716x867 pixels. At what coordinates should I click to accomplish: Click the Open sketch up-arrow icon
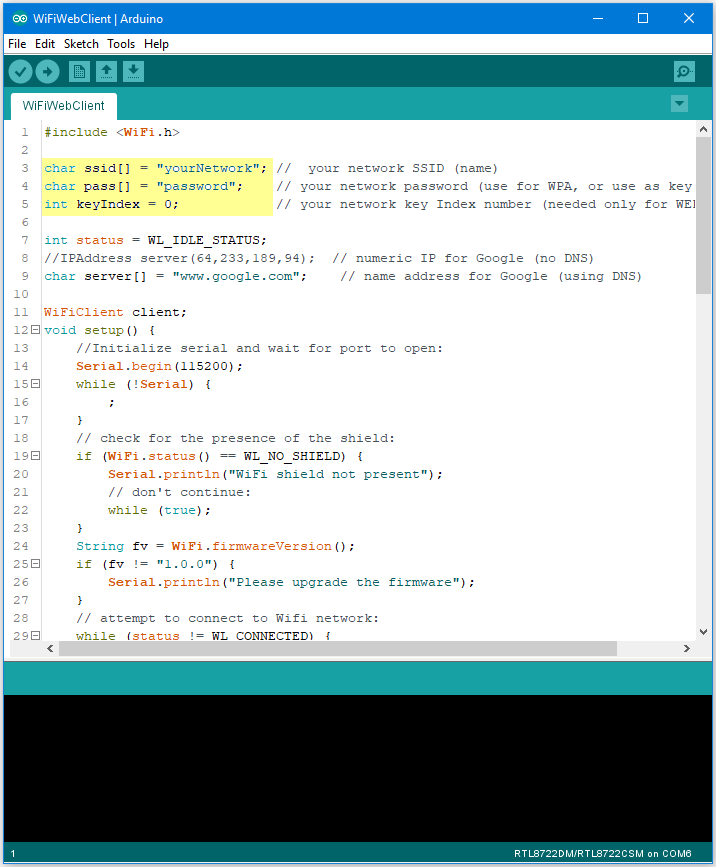(x=106, y=71)
